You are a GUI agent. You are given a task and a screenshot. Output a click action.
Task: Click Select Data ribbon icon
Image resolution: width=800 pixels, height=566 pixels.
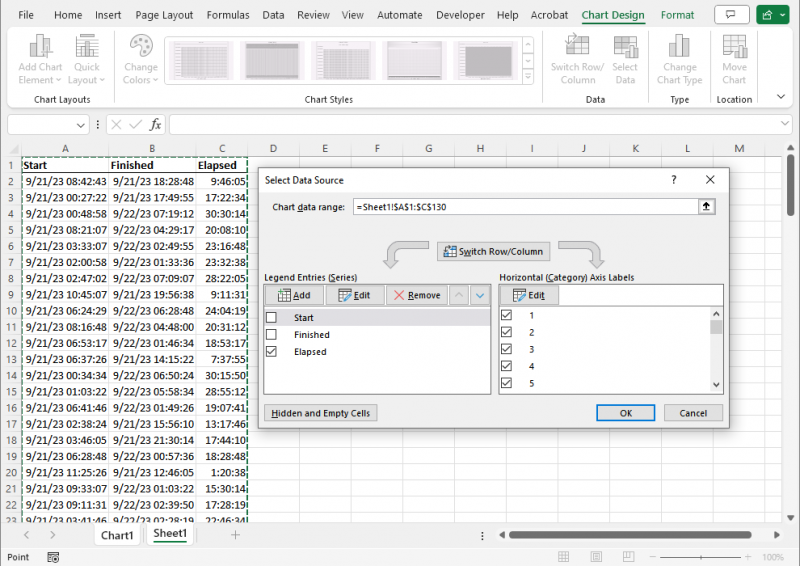click(625, 59)
